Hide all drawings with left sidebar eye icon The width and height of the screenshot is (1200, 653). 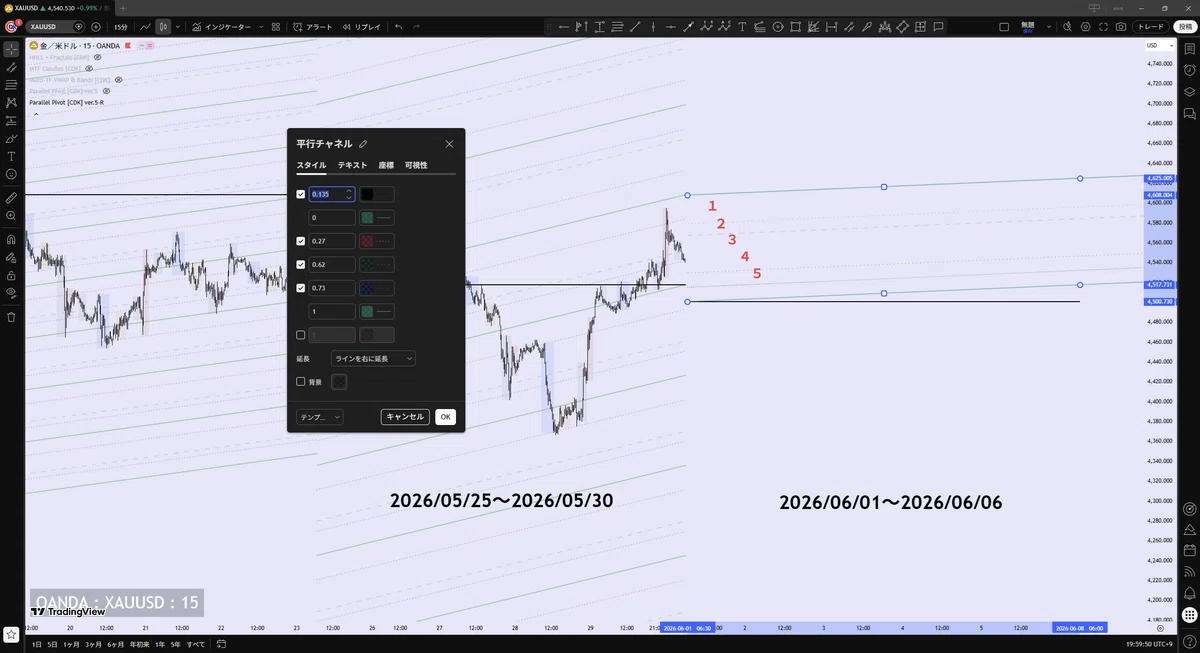tap(11, 293)
